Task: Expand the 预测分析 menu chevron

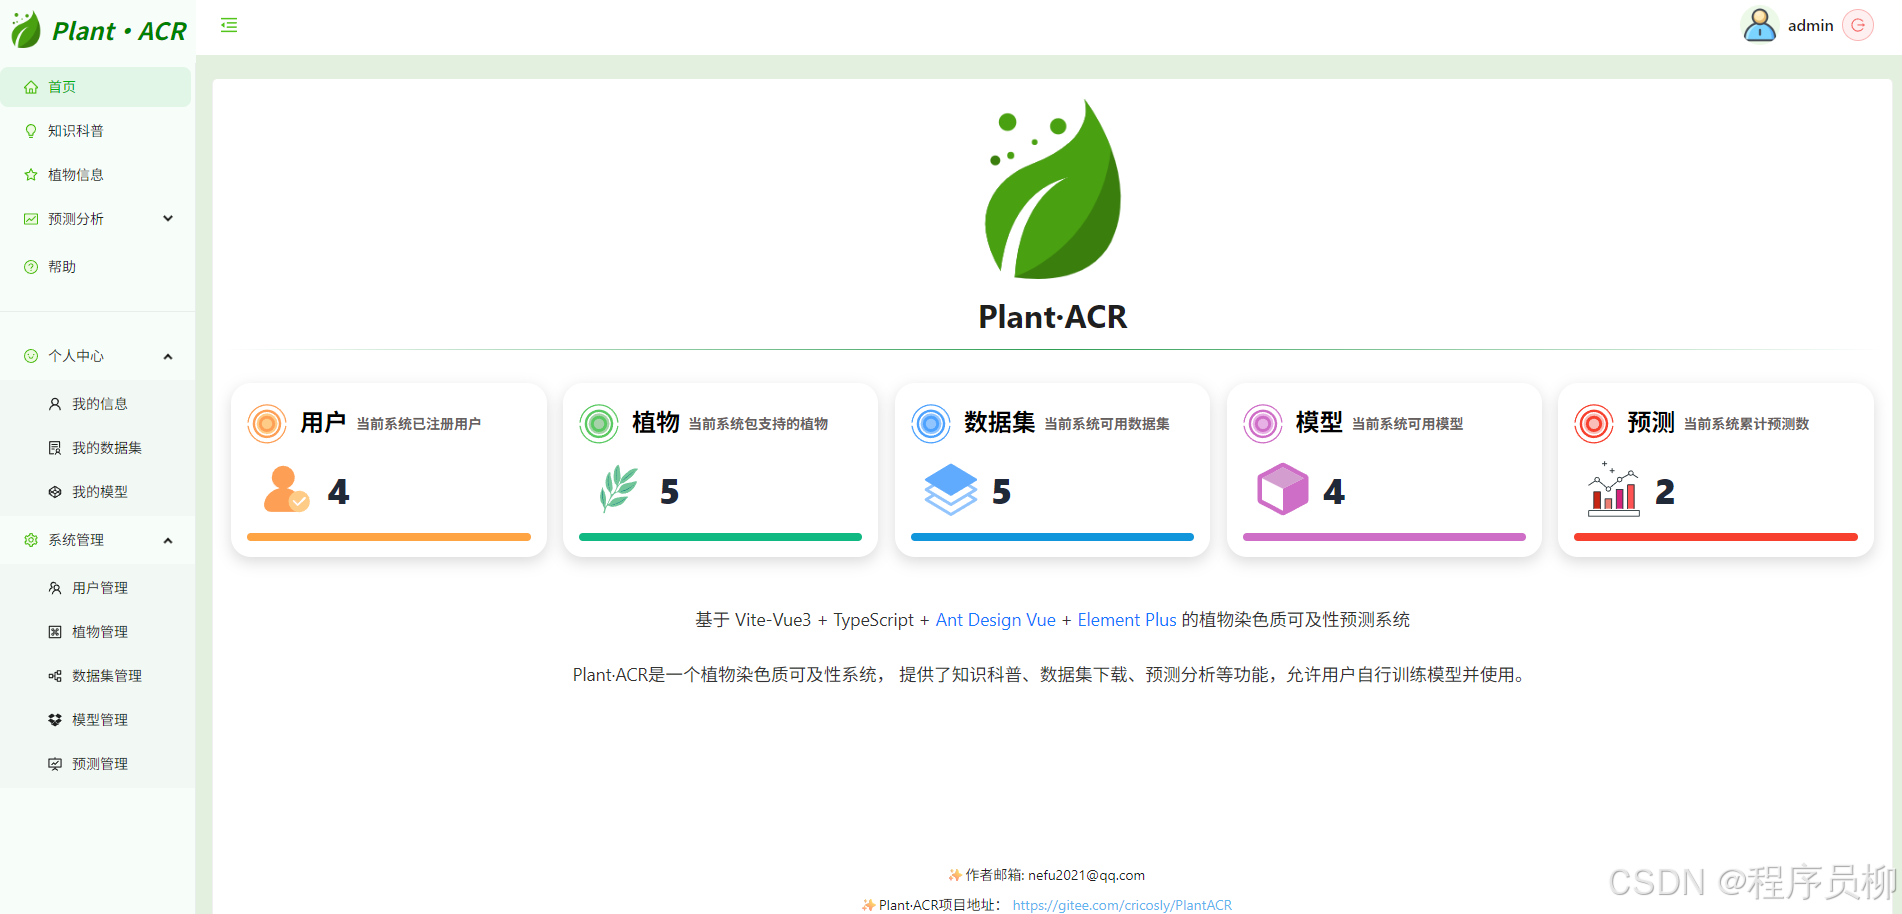Action: (167, 218)
